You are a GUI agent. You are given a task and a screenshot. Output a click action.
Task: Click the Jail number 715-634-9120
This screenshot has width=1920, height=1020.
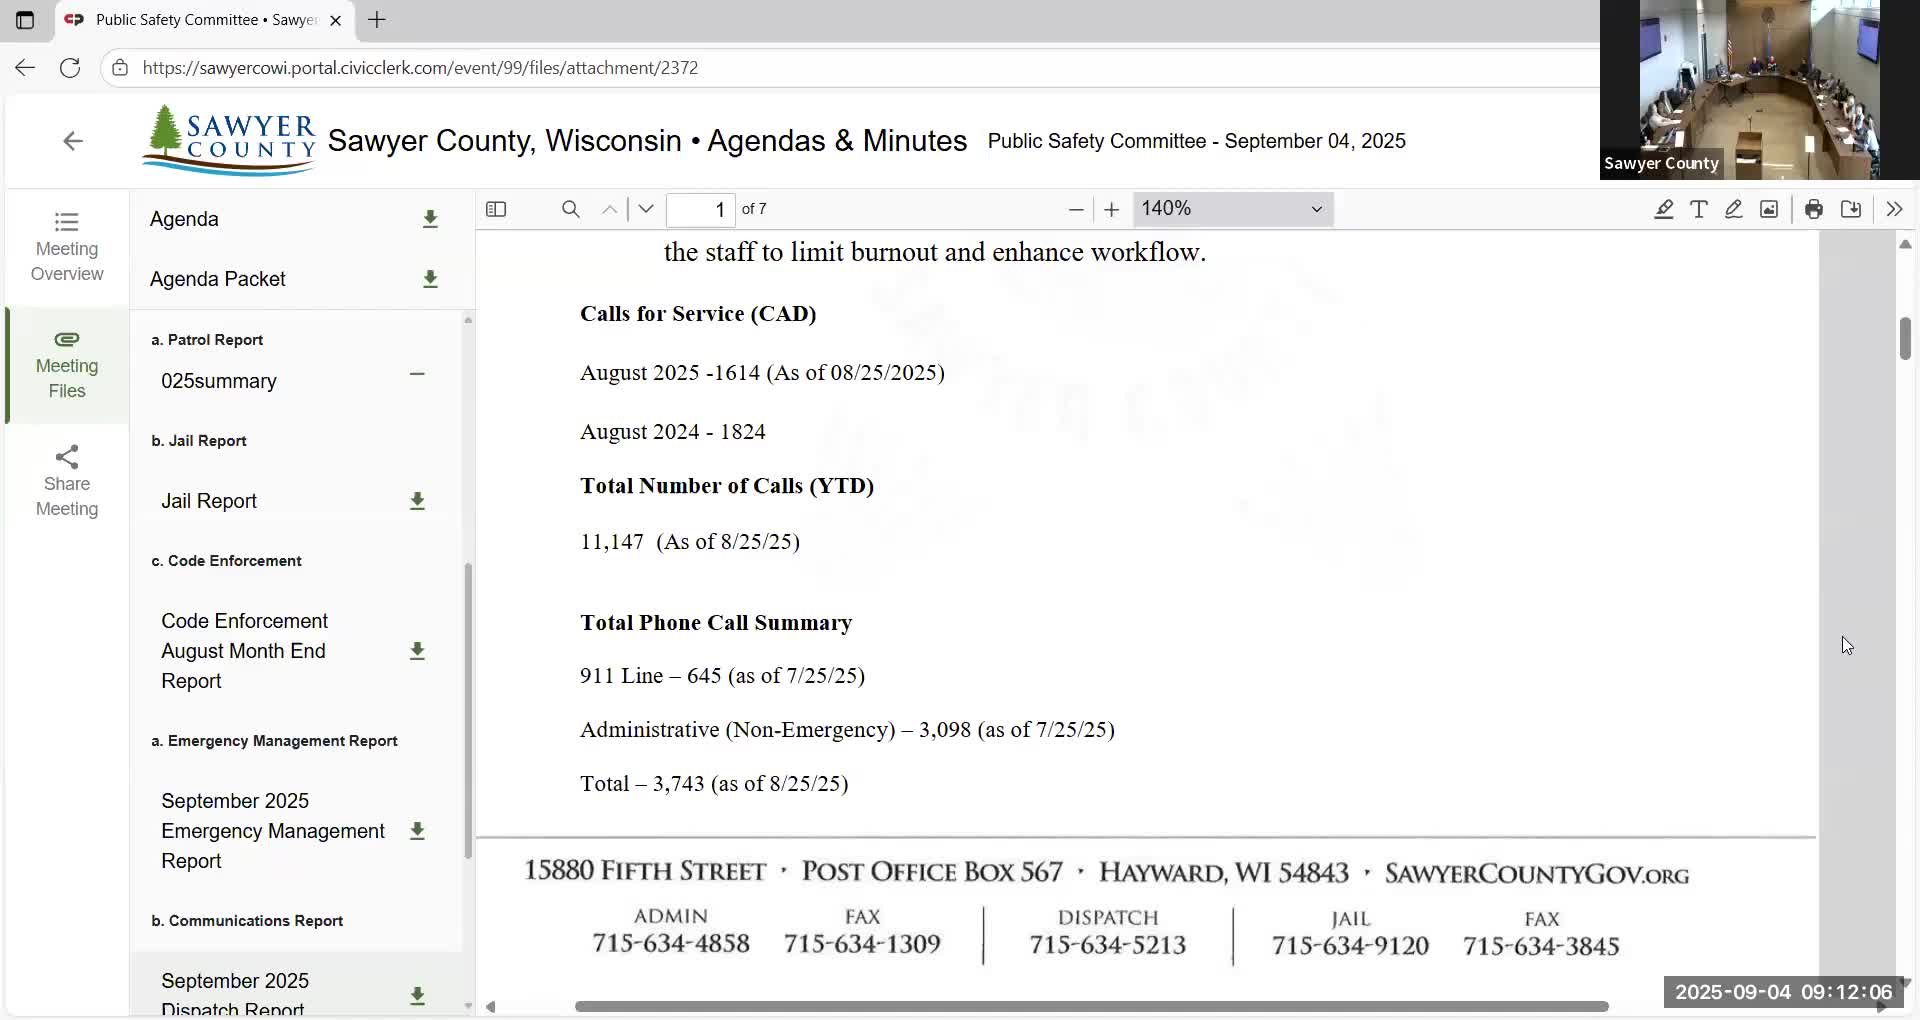click(x=1350, y=946)
